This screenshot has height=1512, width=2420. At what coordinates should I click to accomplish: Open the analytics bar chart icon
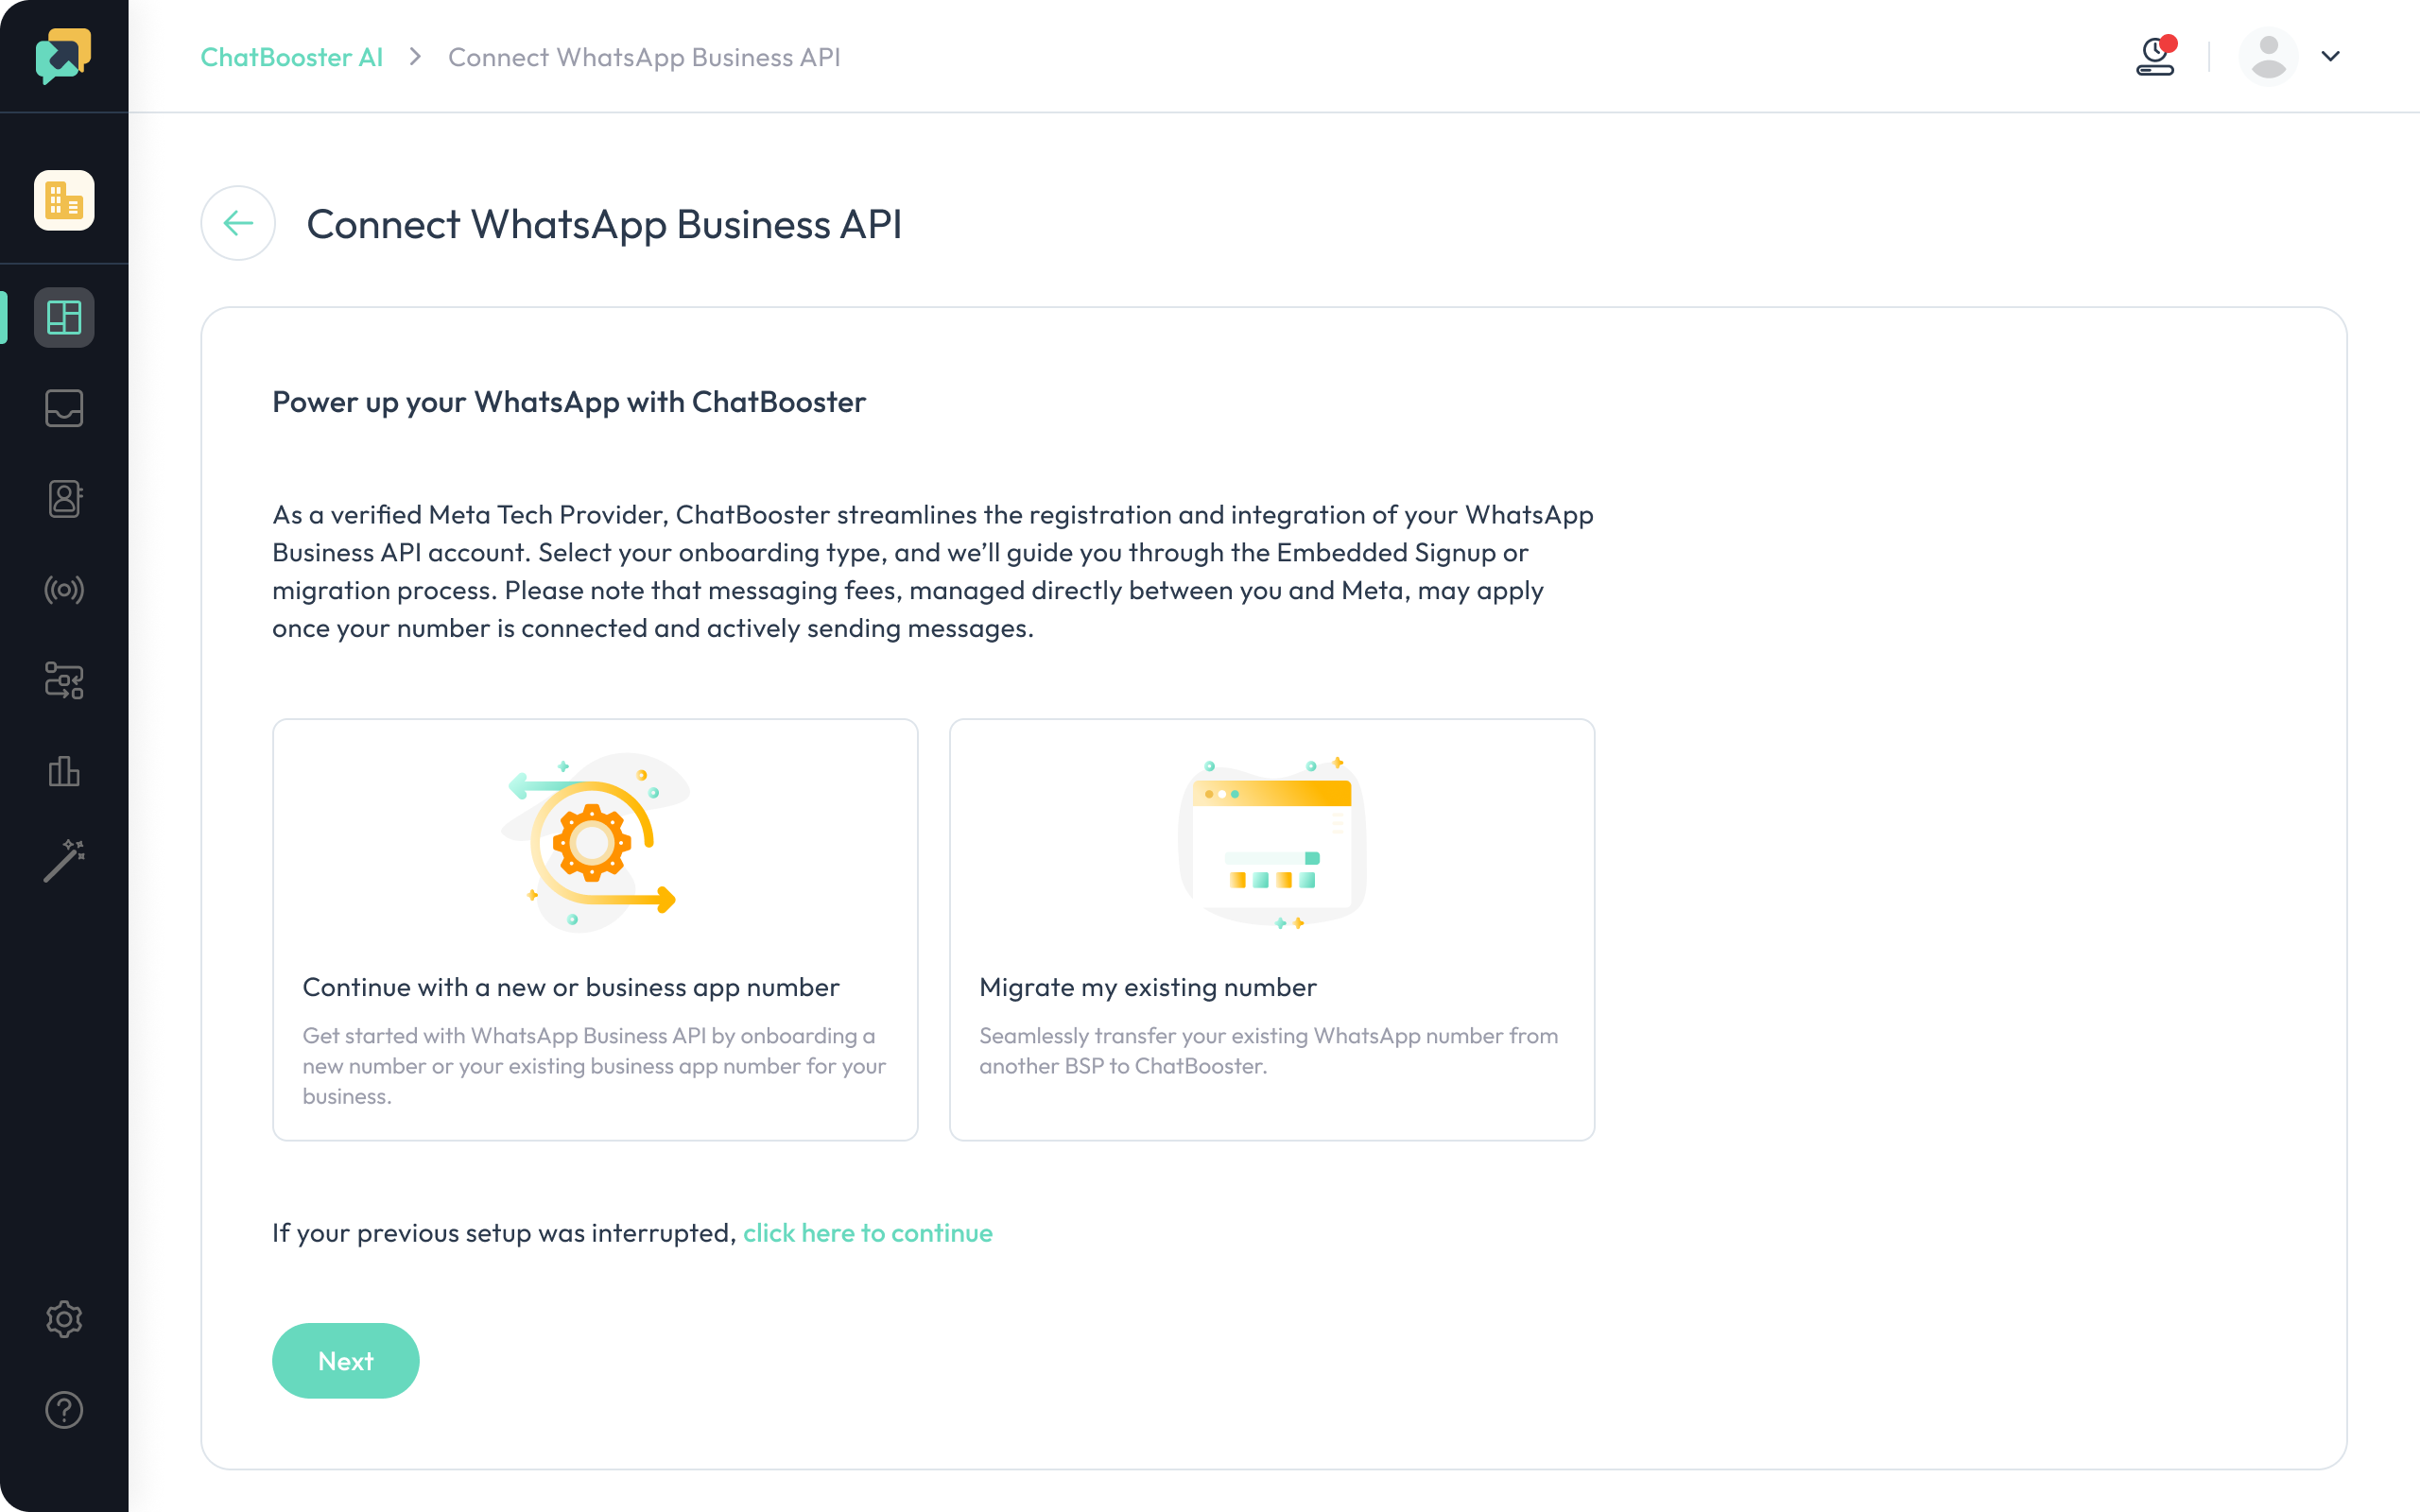coord(64,771)
